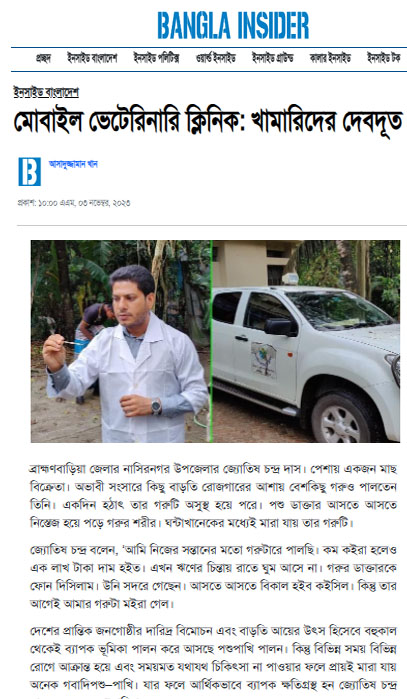Click the publish date text line

click(x=74, y=203)
